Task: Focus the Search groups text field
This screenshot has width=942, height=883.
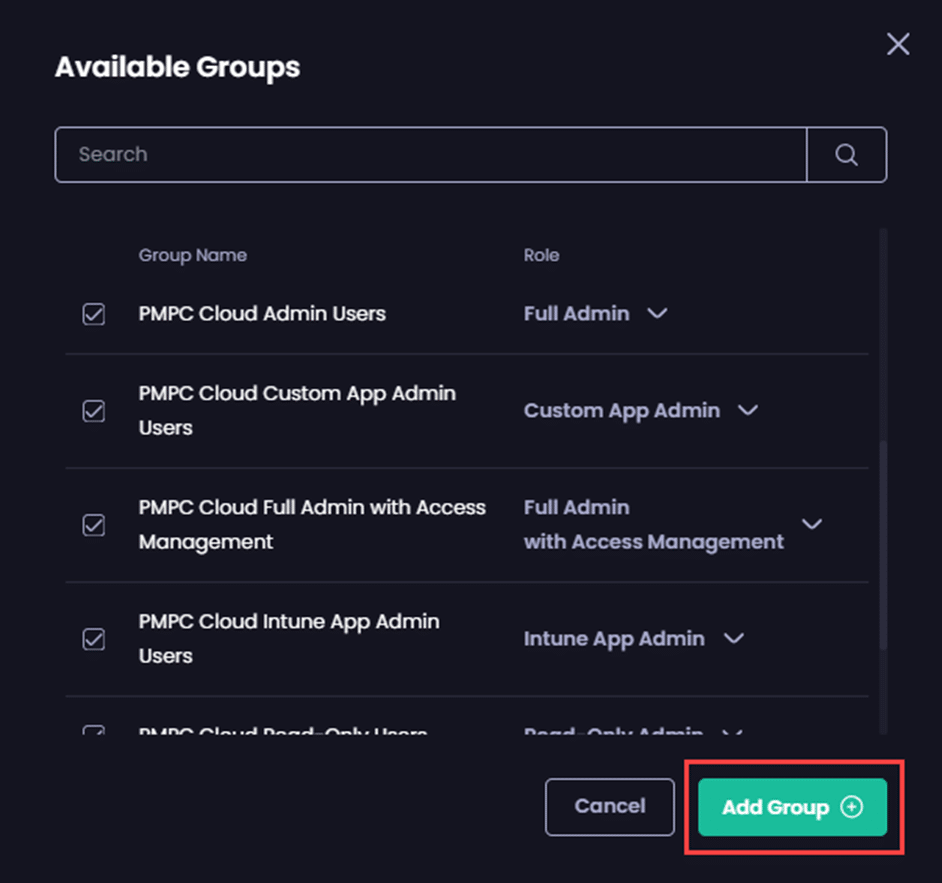Action: [430, 155]
